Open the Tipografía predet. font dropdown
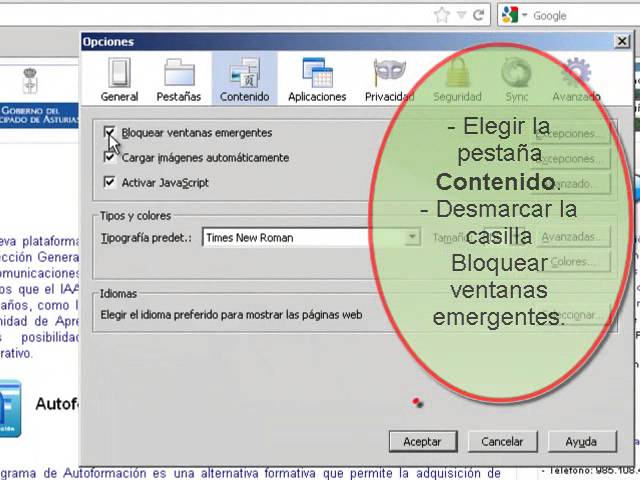Image resolution: width=640 pixels, height=480 pixels. [311, 237]
